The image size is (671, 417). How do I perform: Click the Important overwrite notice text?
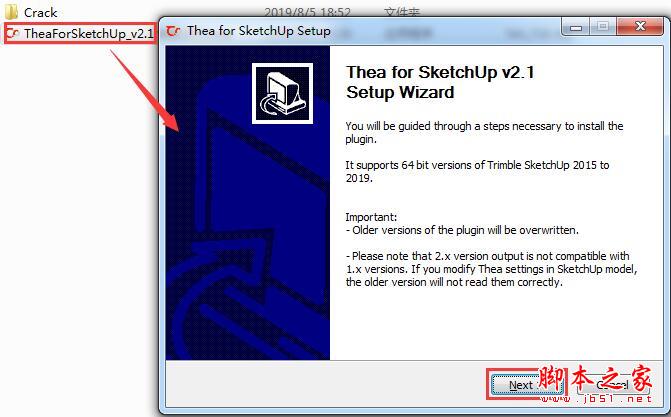[462, 223]
